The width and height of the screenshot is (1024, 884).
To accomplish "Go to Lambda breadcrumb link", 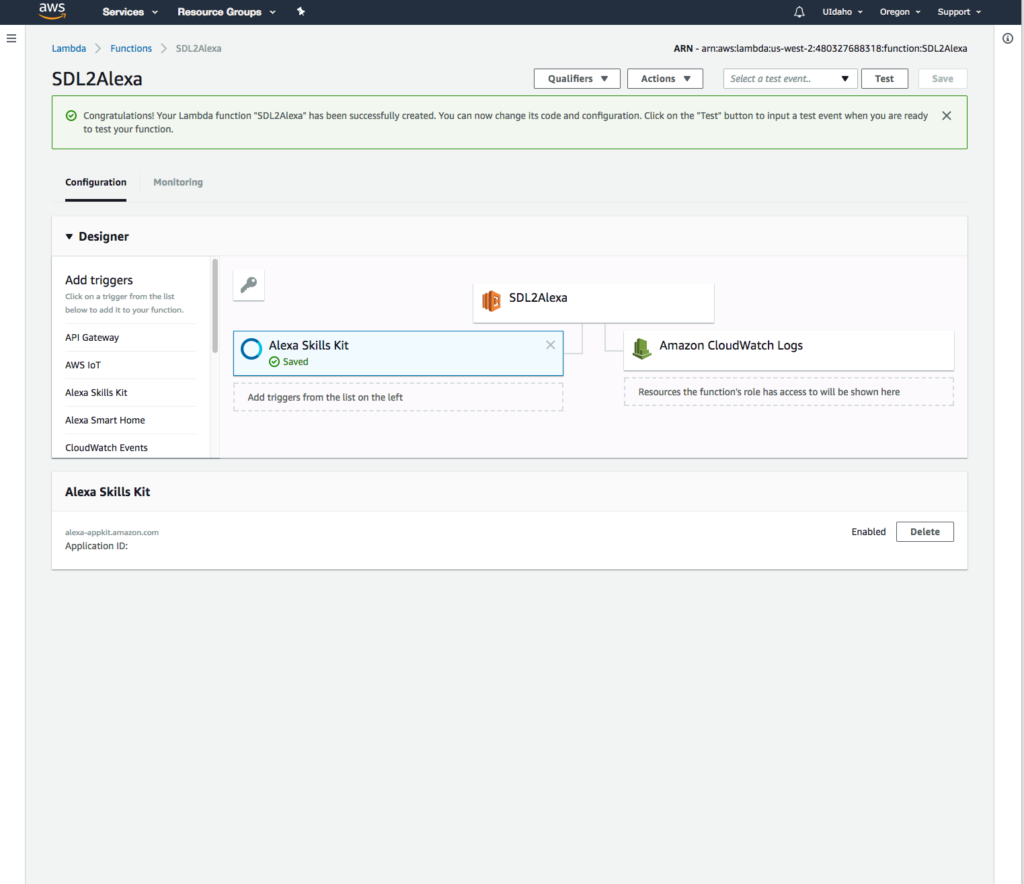I will pos(69,48).
